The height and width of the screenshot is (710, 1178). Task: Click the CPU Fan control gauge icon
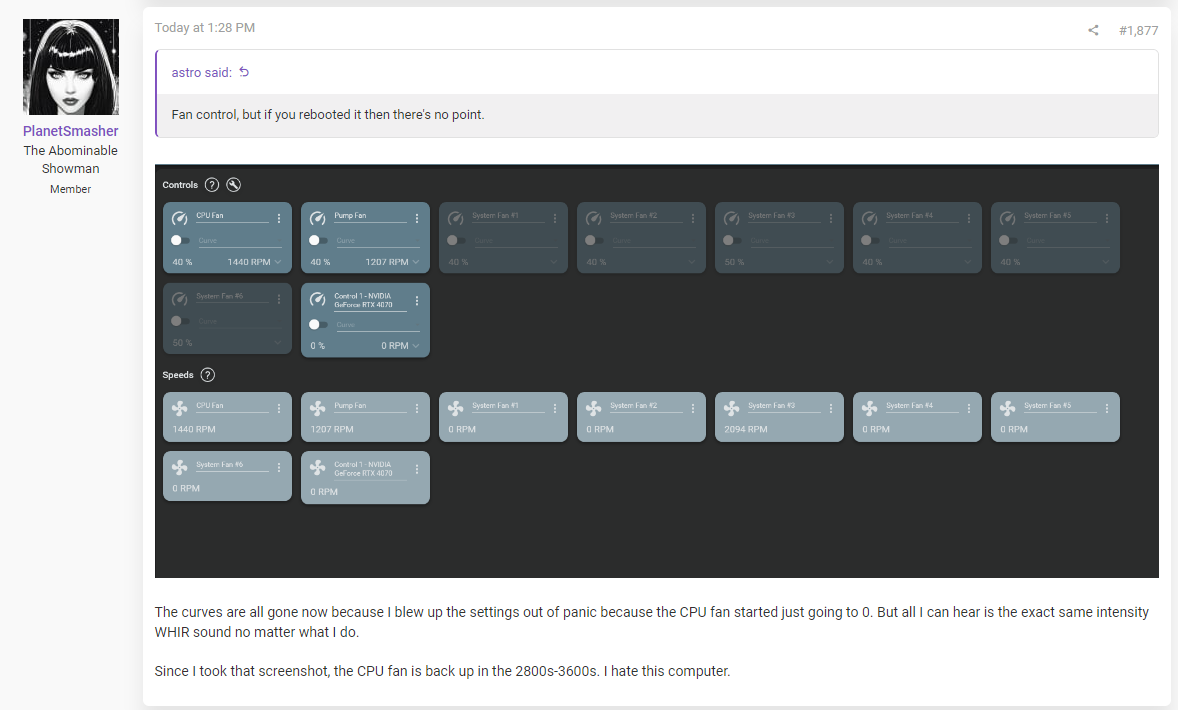tap(180, 218)
